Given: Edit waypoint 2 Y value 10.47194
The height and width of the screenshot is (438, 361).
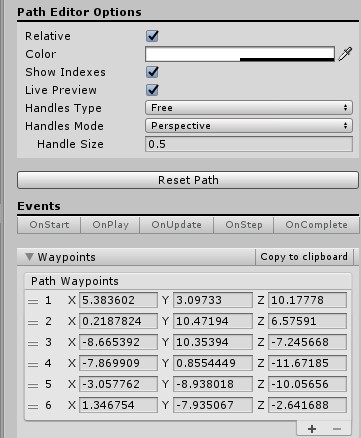Looking at the screenshot, I should point(213,321).
